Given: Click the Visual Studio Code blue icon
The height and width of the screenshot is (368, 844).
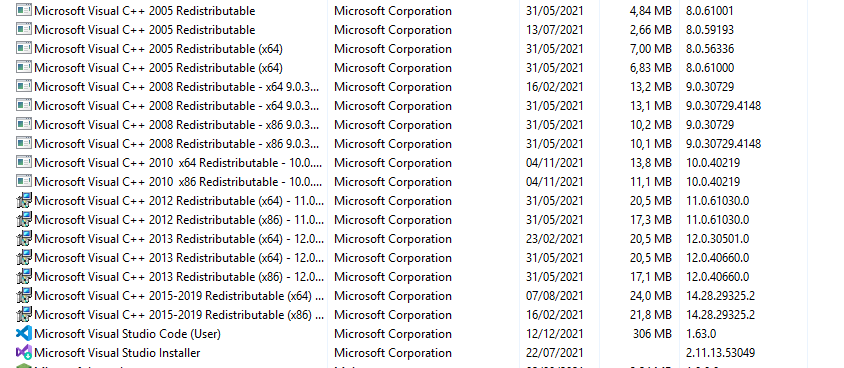Looking at the screenshot, I should click(x=24, y=334).
